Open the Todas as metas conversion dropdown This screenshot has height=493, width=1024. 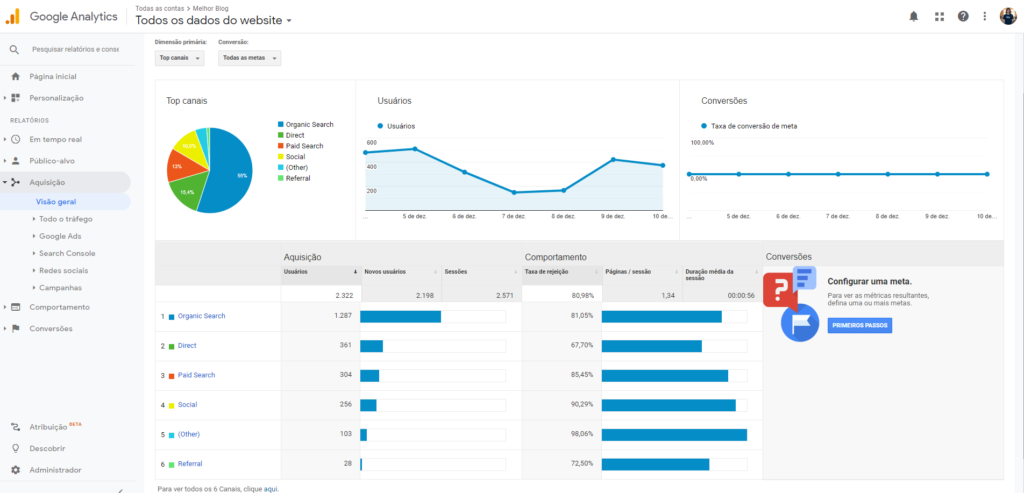[x=249, y=58]
